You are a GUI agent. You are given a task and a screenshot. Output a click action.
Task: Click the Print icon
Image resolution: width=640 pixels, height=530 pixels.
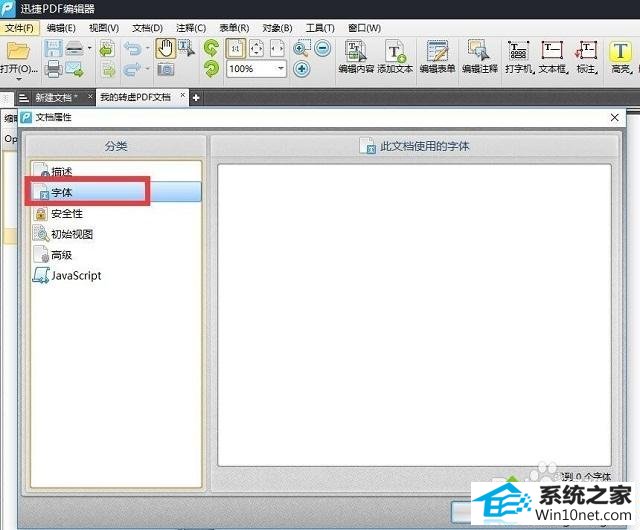53,69
